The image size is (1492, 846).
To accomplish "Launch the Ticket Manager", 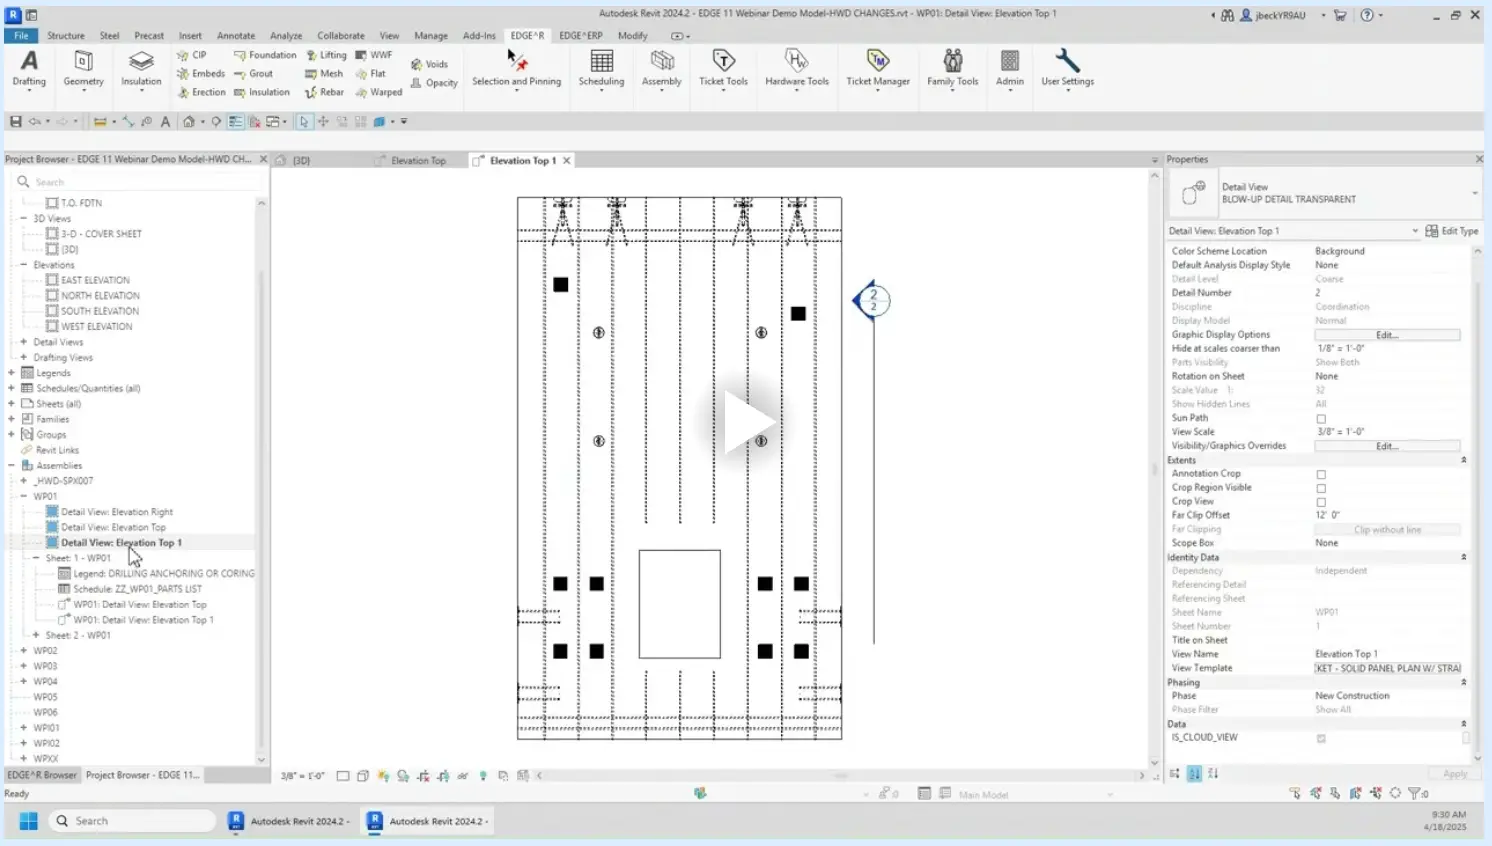I will pos(878,69).
